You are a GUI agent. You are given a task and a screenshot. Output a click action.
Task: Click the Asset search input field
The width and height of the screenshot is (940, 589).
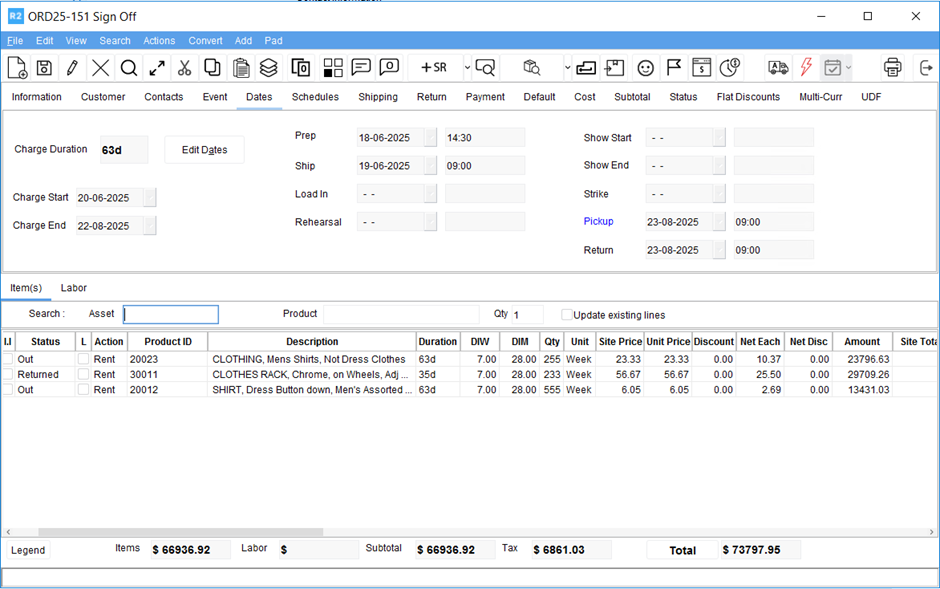tap(170, 314)
